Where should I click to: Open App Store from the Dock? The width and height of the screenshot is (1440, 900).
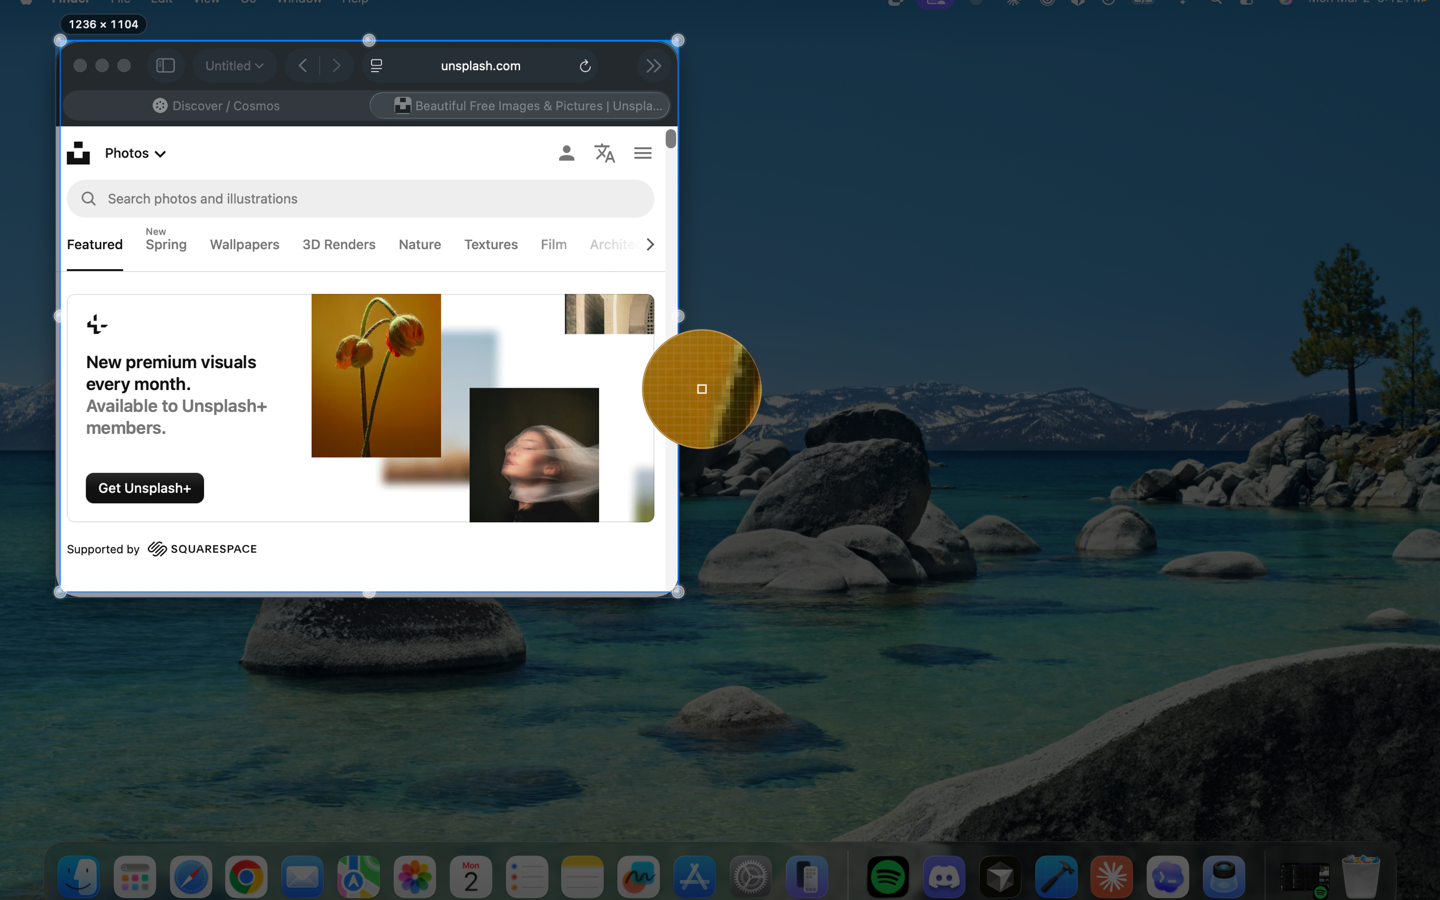(x=694, y=877)
